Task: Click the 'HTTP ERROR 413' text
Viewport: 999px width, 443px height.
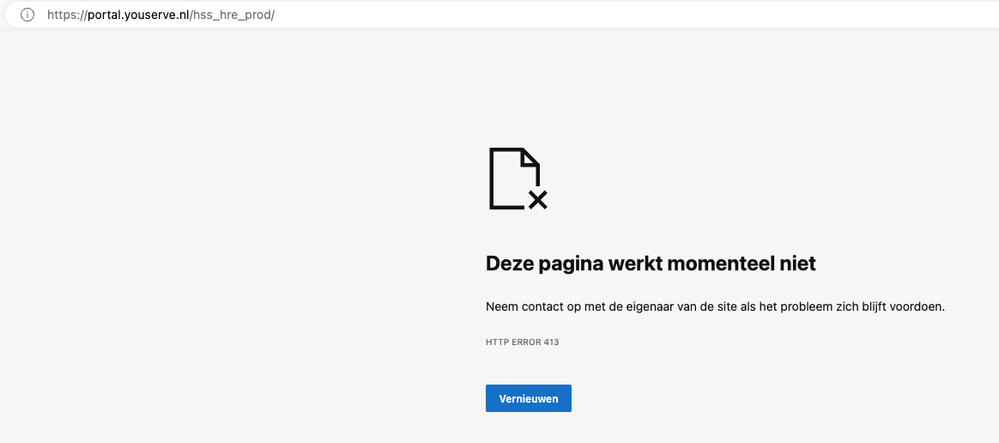Action: [522, 342]
